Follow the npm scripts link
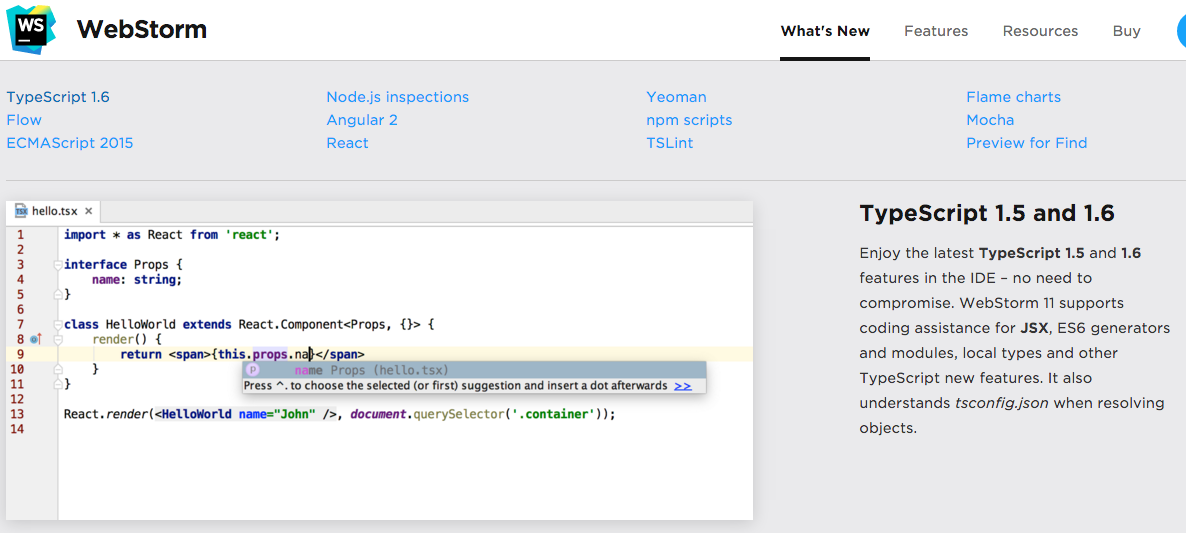1186x533 pixels. coord(689,120)
